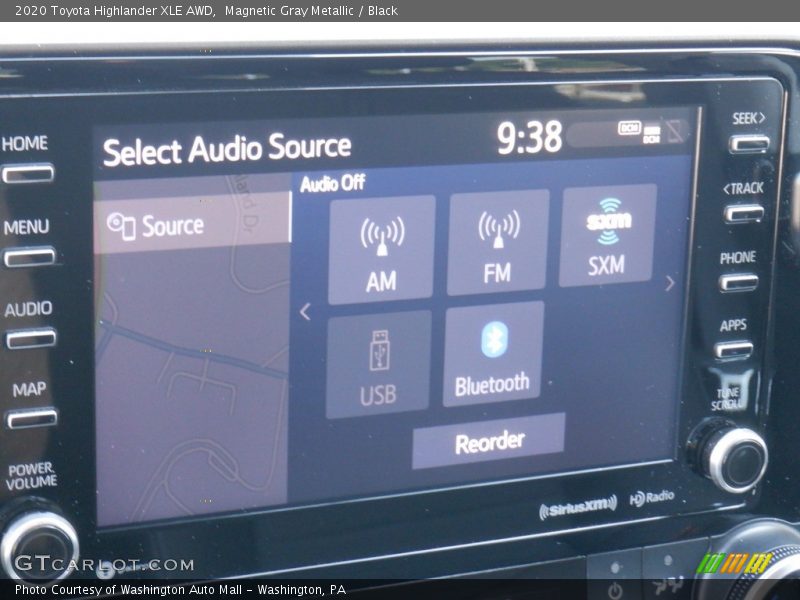800x600 pixels.
Task: Choose the Bluetooth audio source
Action: (x=493, y=355)
